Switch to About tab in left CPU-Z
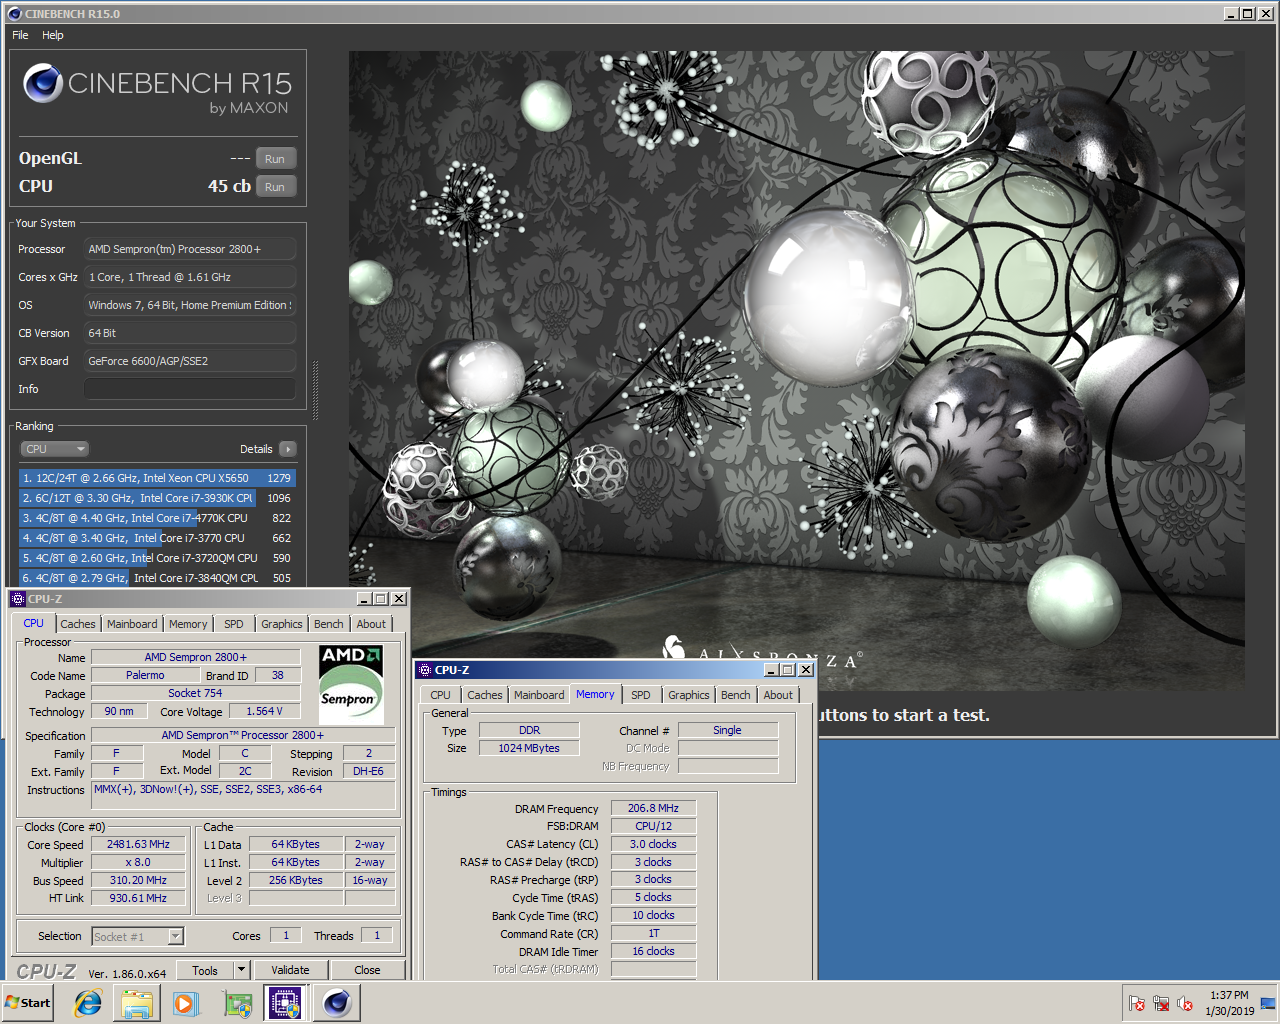This screenshot has width=1280, height=1024. pyautogui.click(x=371, y=624)
